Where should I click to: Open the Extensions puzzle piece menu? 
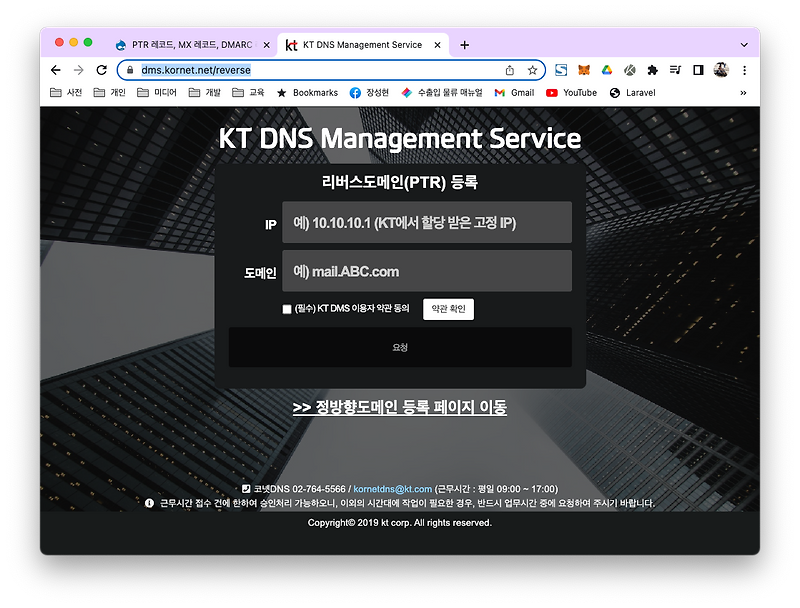pos(652,70)
